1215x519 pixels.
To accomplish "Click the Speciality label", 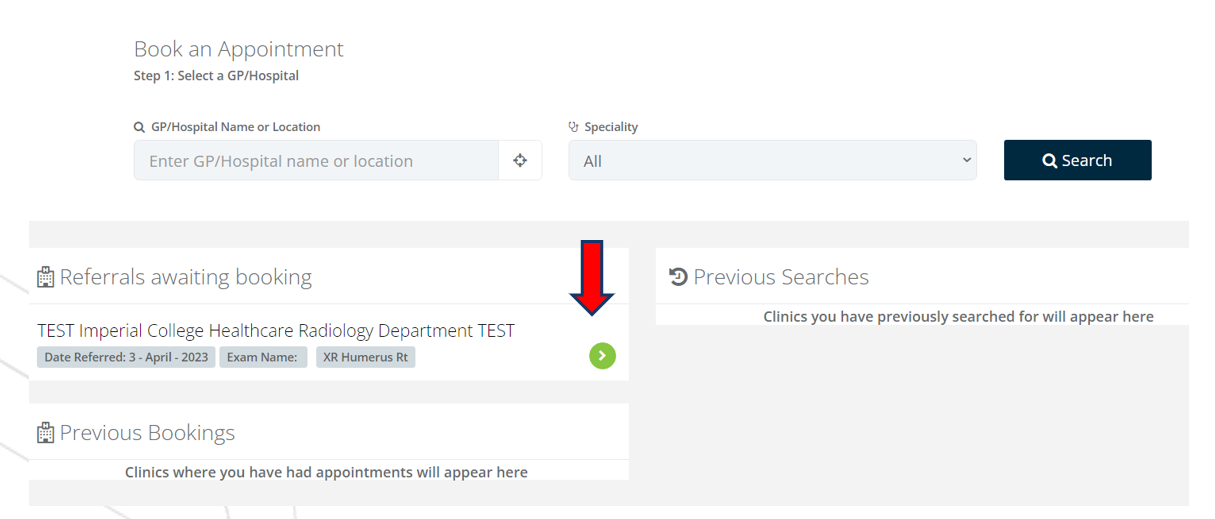I will [x=611, y=127].
